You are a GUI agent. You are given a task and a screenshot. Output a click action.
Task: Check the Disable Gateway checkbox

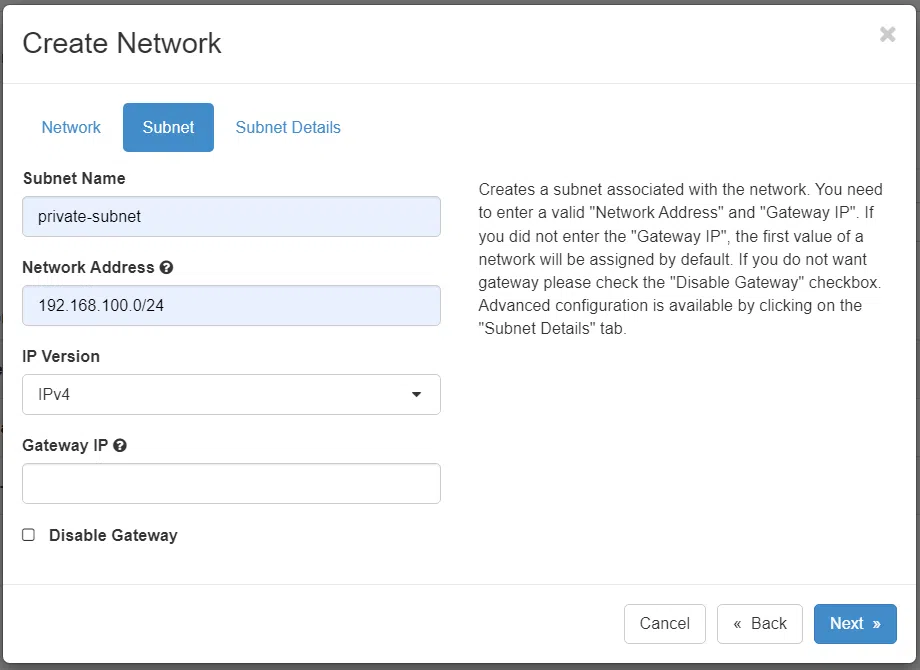point(28,535)
